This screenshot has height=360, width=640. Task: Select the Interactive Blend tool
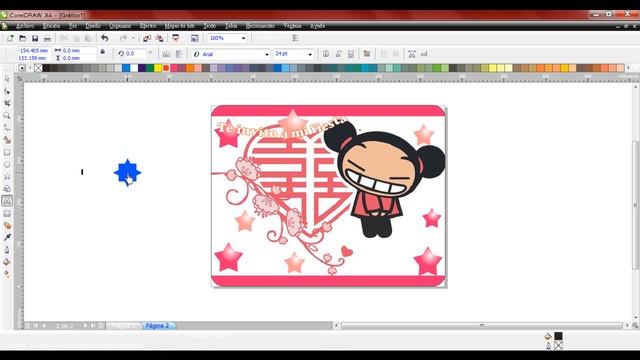tap(7, 225)
